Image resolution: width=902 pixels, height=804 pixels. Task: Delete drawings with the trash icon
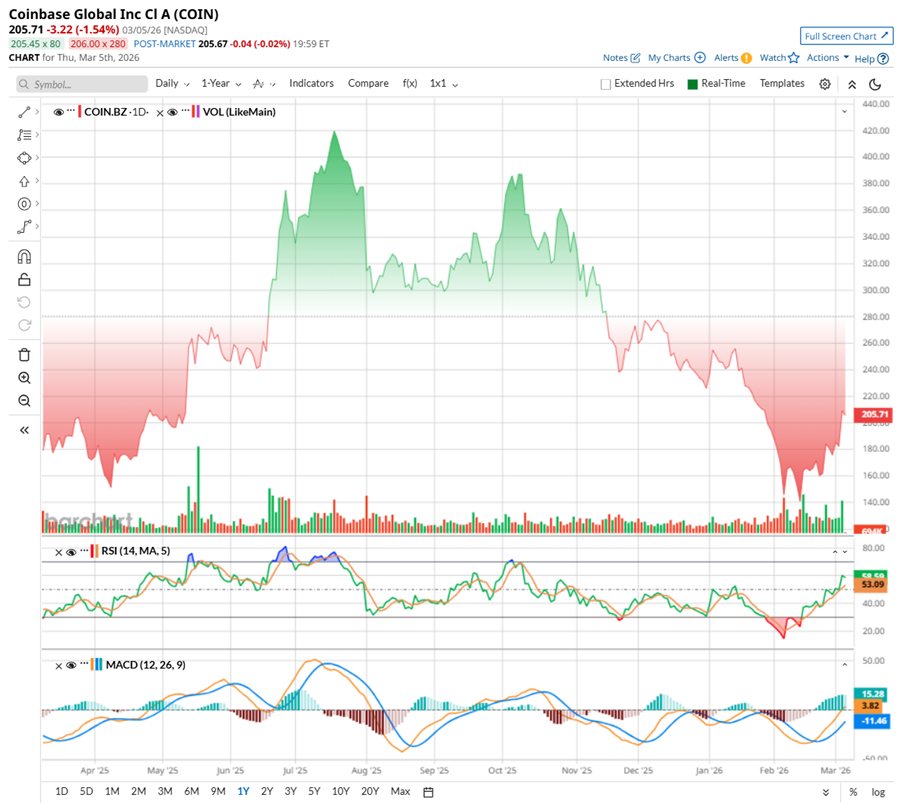[x=24, y=355]
